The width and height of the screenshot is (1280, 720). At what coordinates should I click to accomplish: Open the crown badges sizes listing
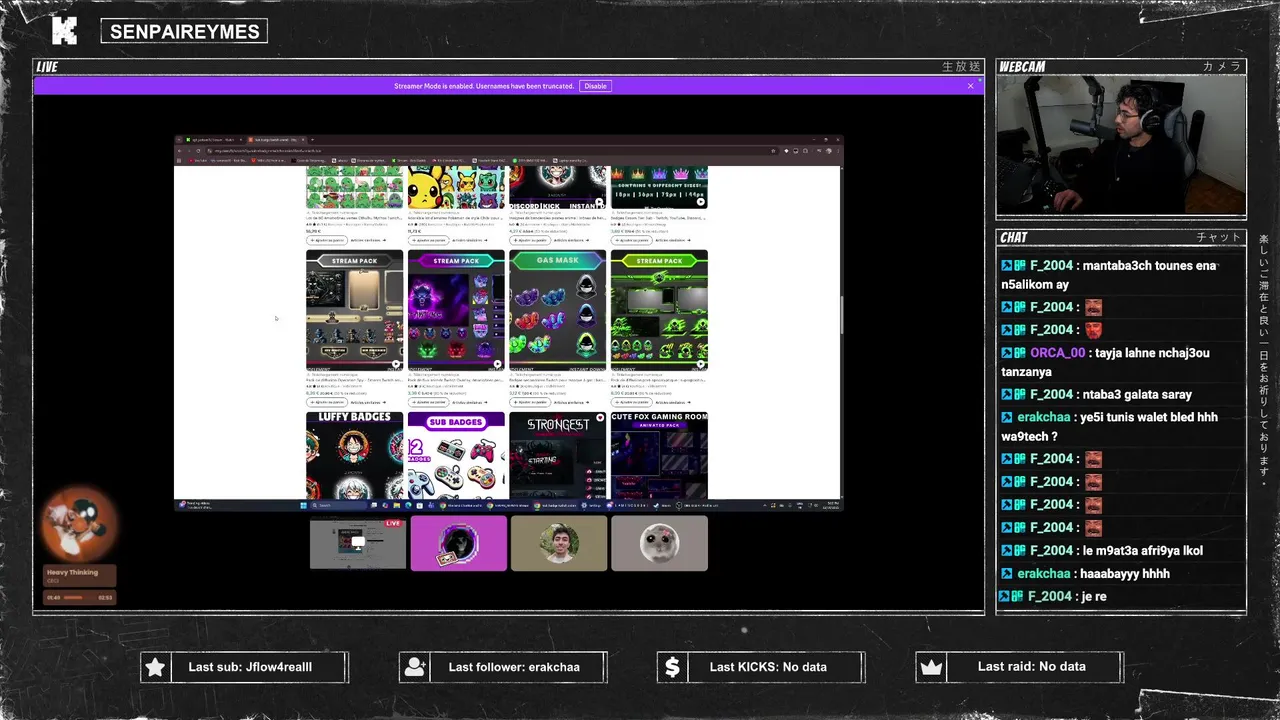[x=659, y=187]
